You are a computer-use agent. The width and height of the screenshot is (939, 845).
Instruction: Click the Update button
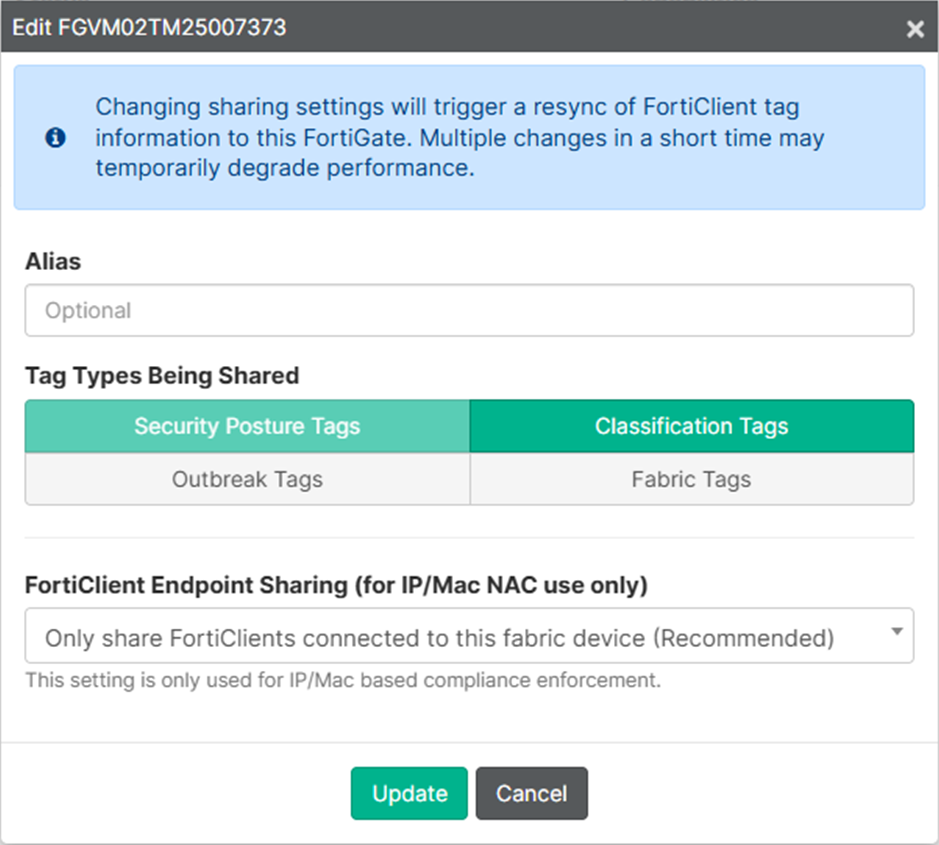(x=409, y=793)
